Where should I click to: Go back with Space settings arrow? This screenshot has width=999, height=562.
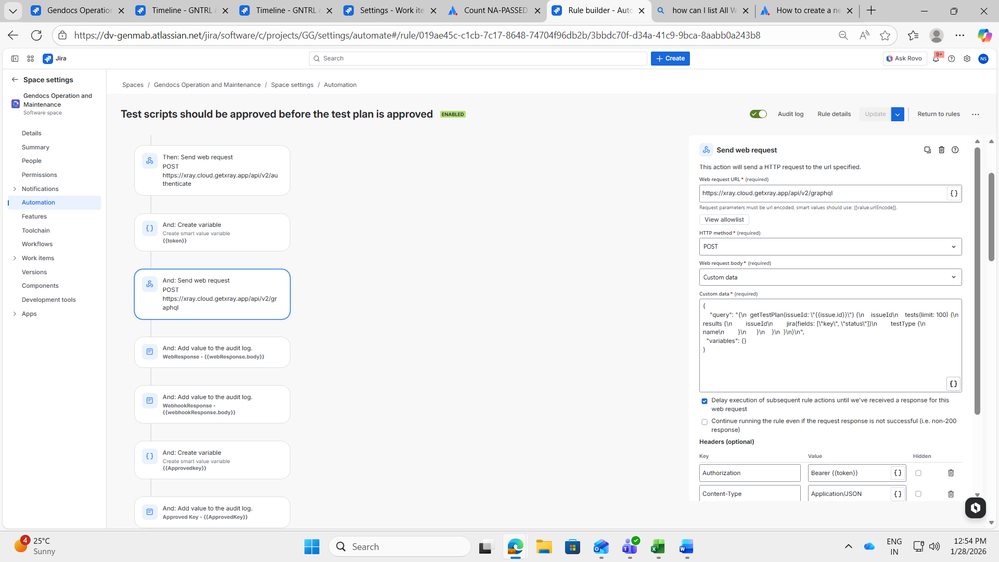tap(15, 80)
